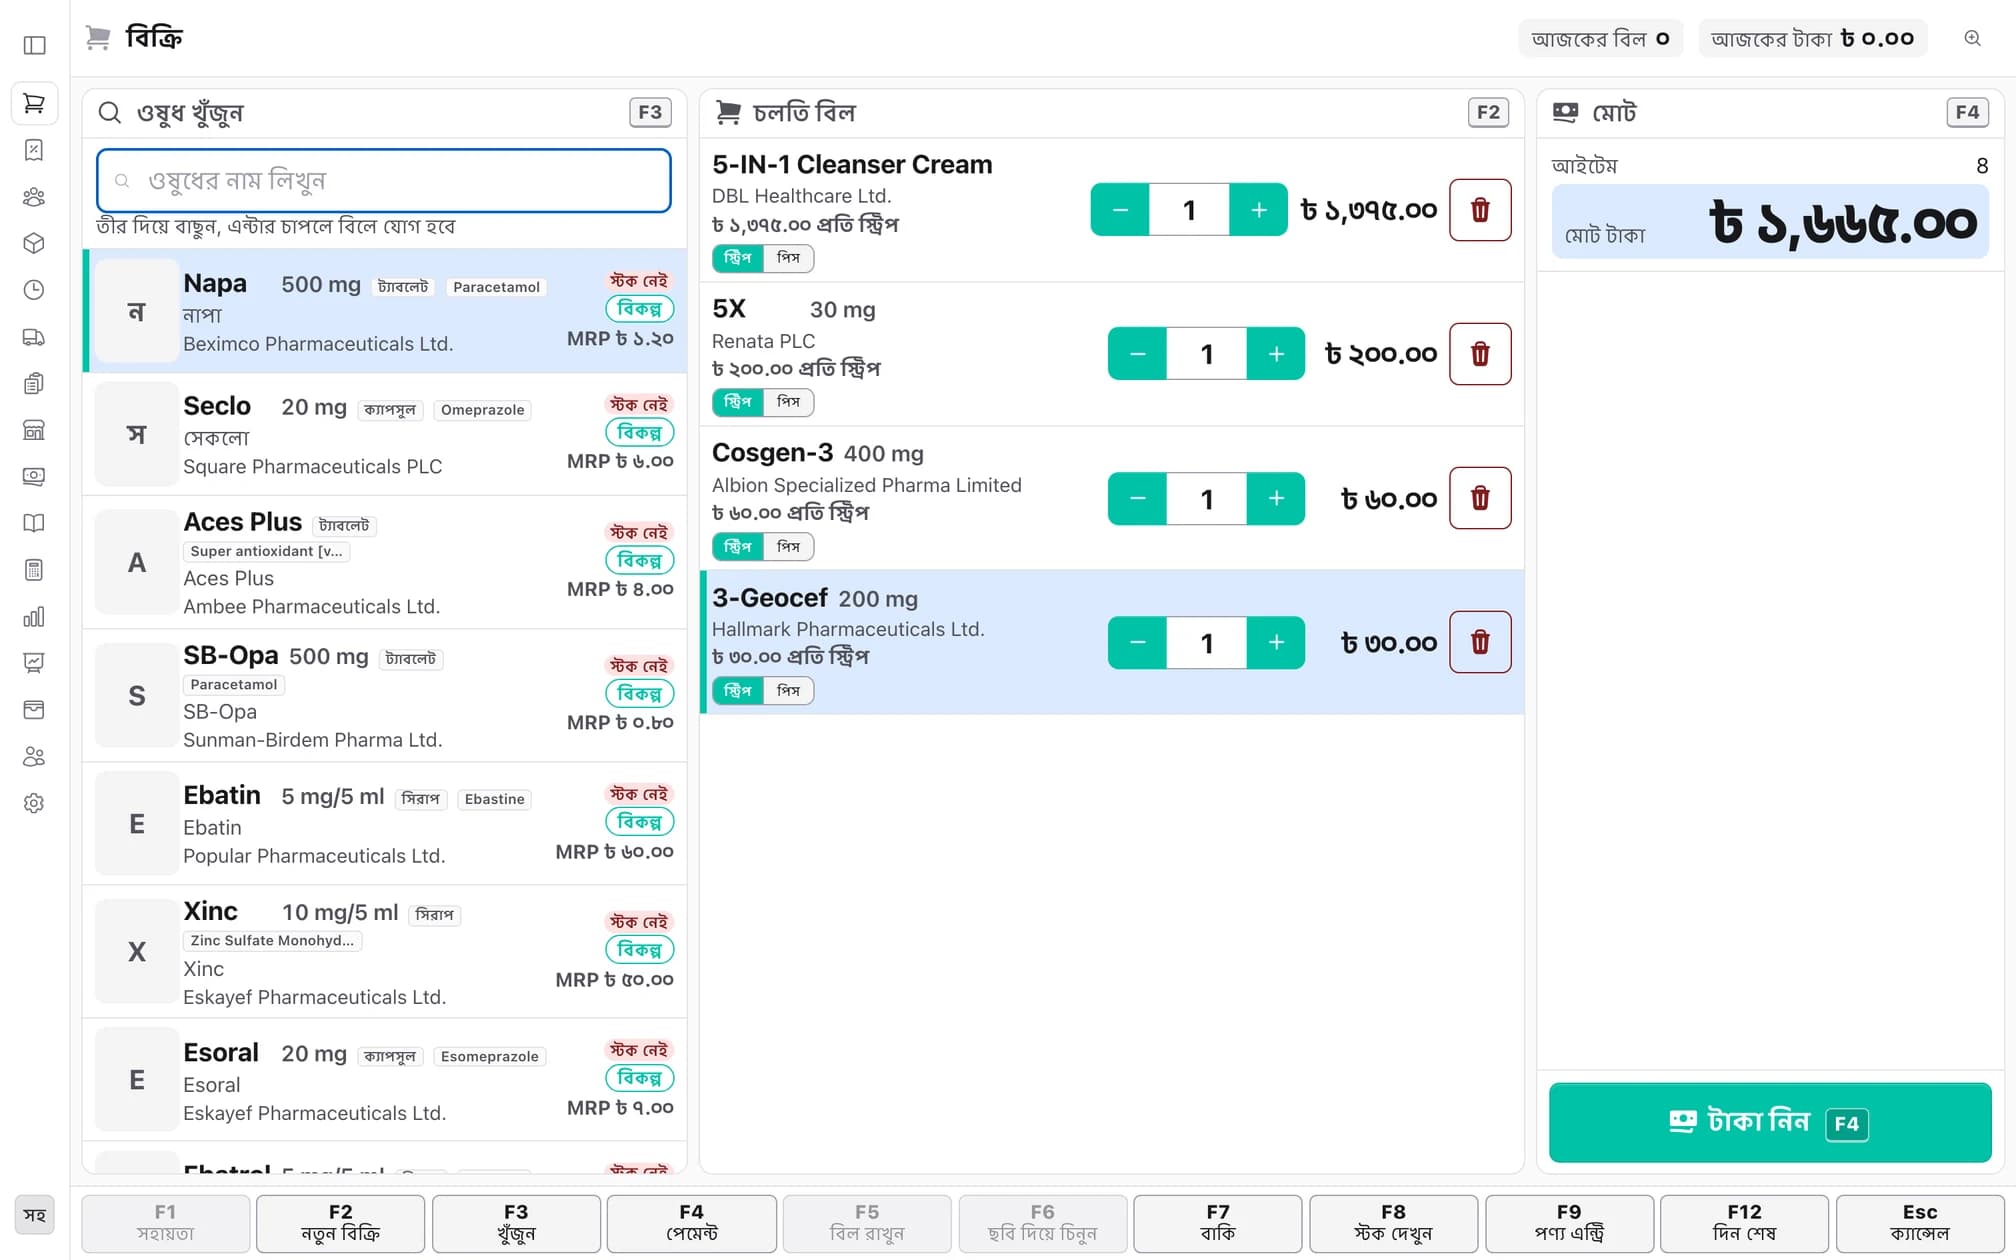Switch 5-IN-1 Cleanser Cream unit to পিস
The image size is (2016, 1260).
coord(789,258)
